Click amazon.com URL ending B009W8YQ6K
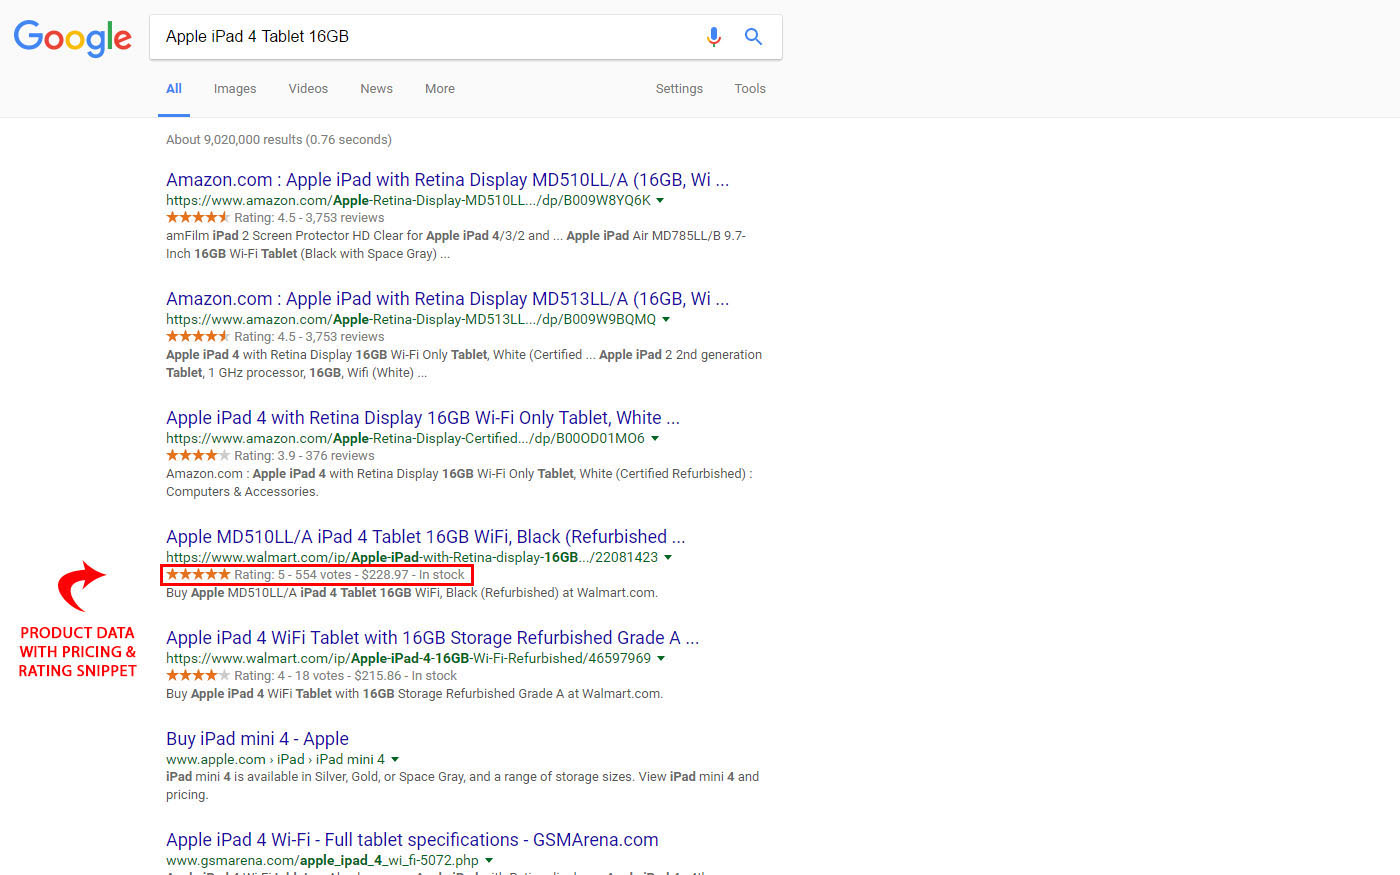The width and height of the screenshot is (1400, 875). pos(408,201)
